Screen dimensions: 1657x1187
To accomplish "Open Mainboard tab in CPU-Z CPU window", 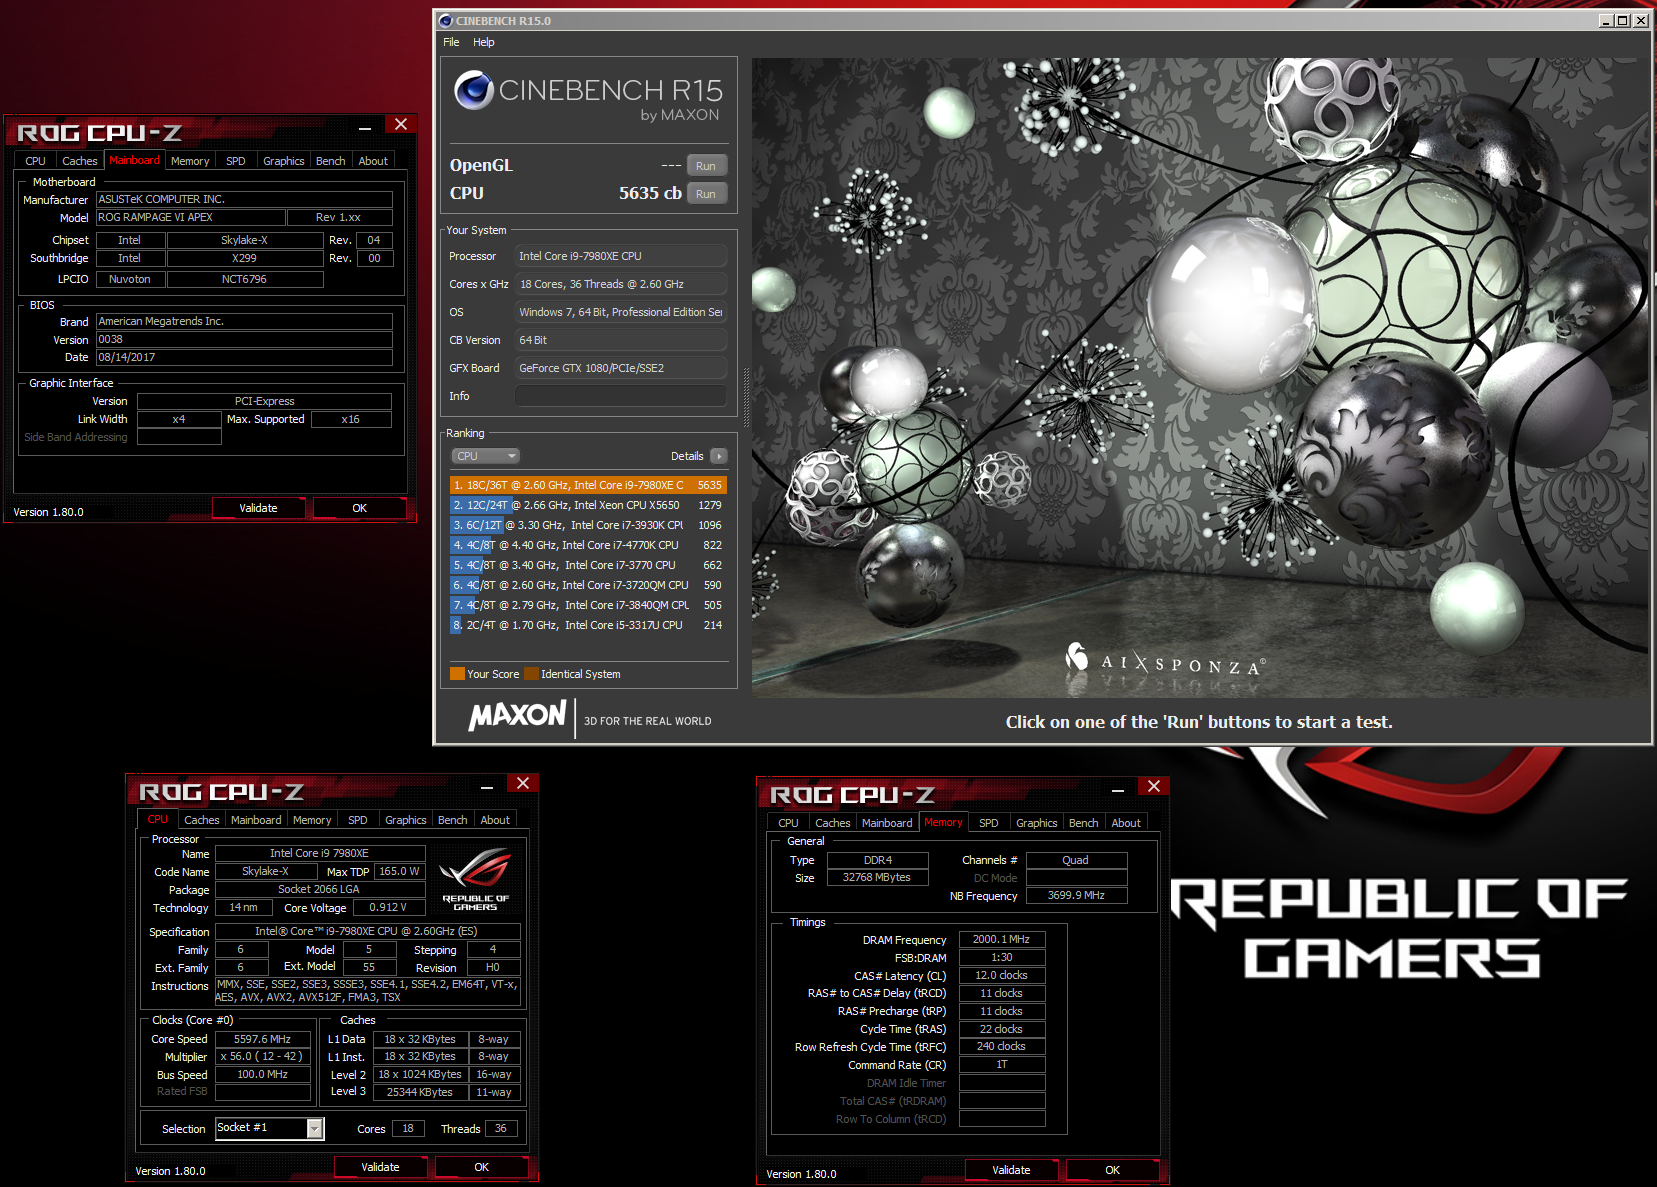I will click(256, 820).
